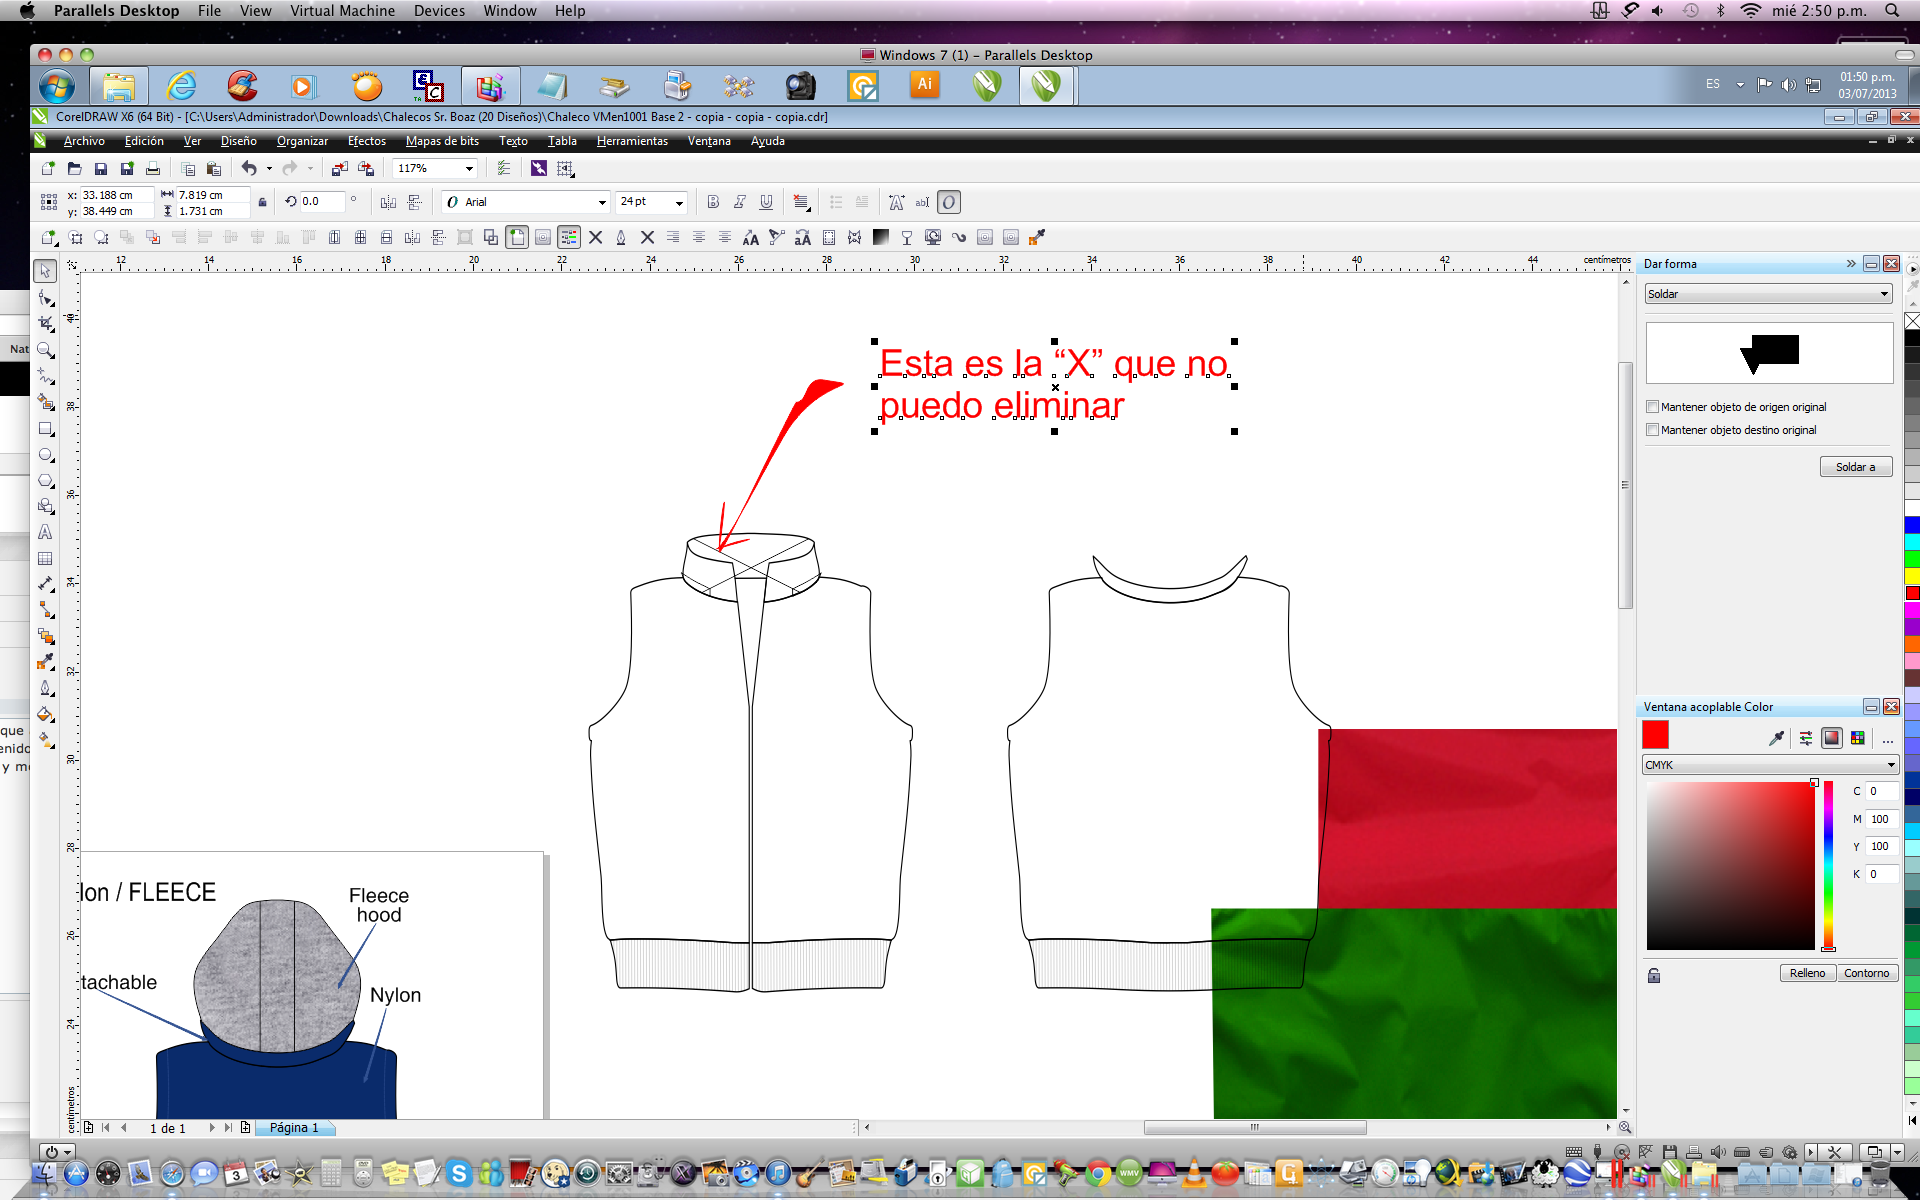The image size is (1920, 1200).
Task: Open the font size dropdown showing 24pt
Action: point(678,202)
